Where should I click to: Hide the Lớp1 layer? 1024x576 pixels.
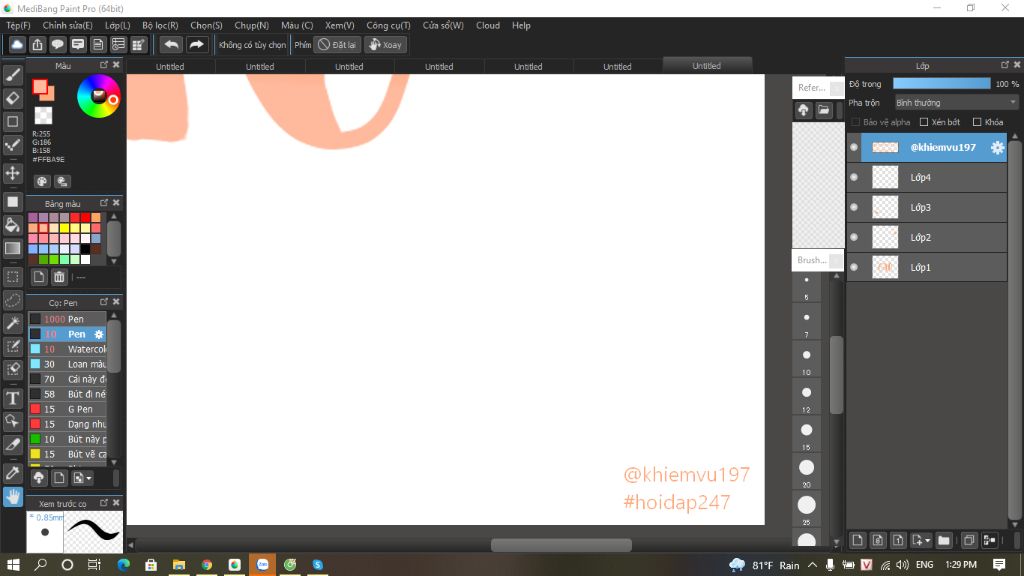pos(854,267)
